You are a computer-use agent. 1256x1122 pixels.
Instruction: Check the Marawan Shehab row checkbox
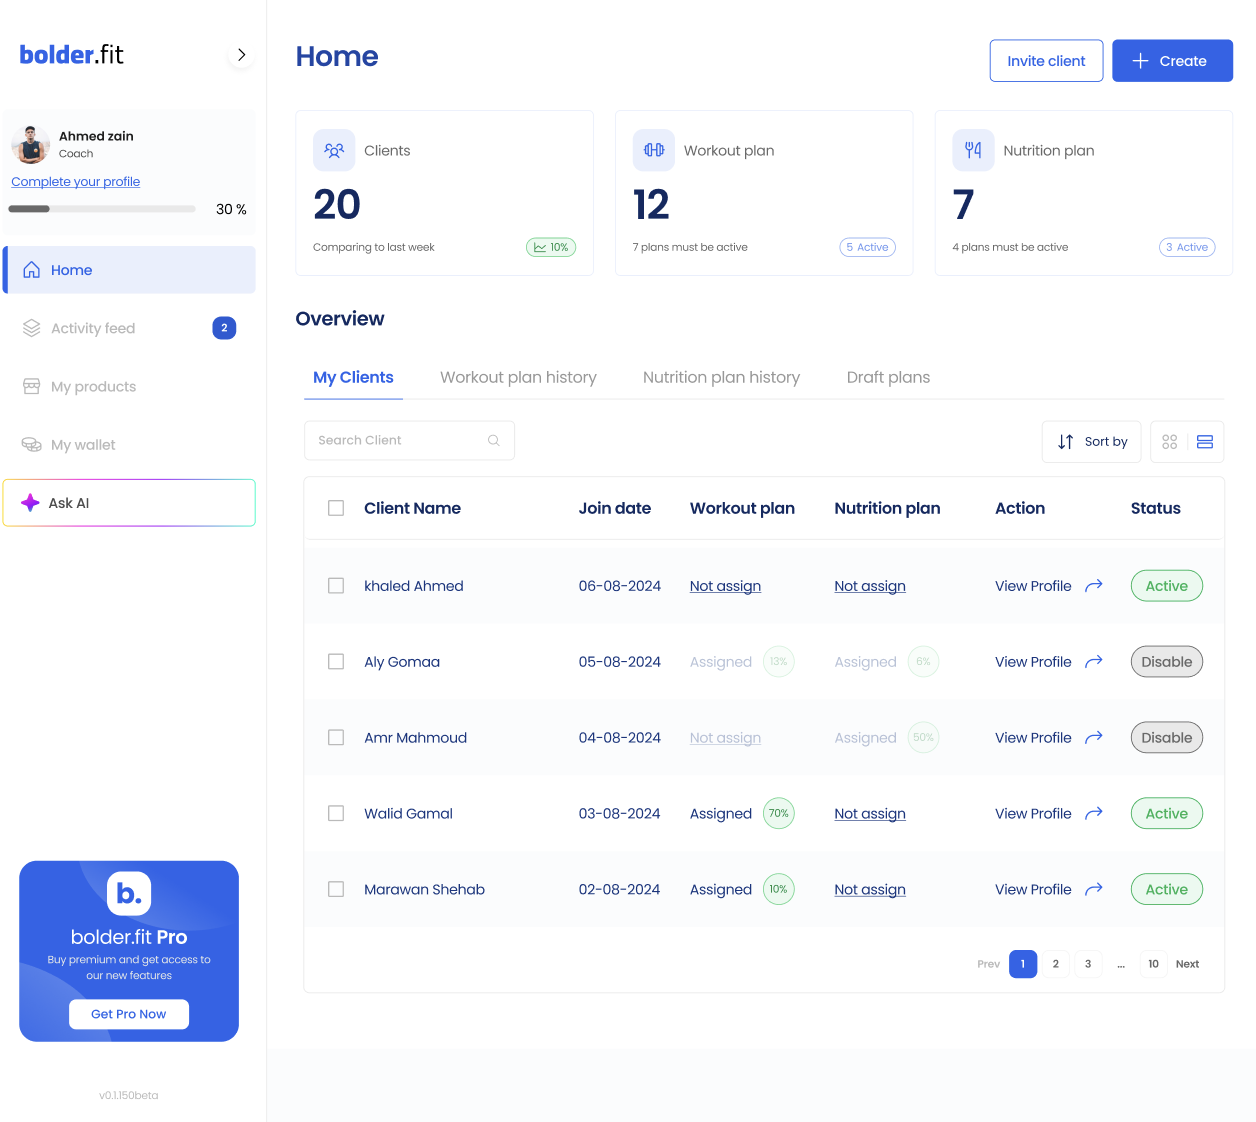(x=336, y=889)
